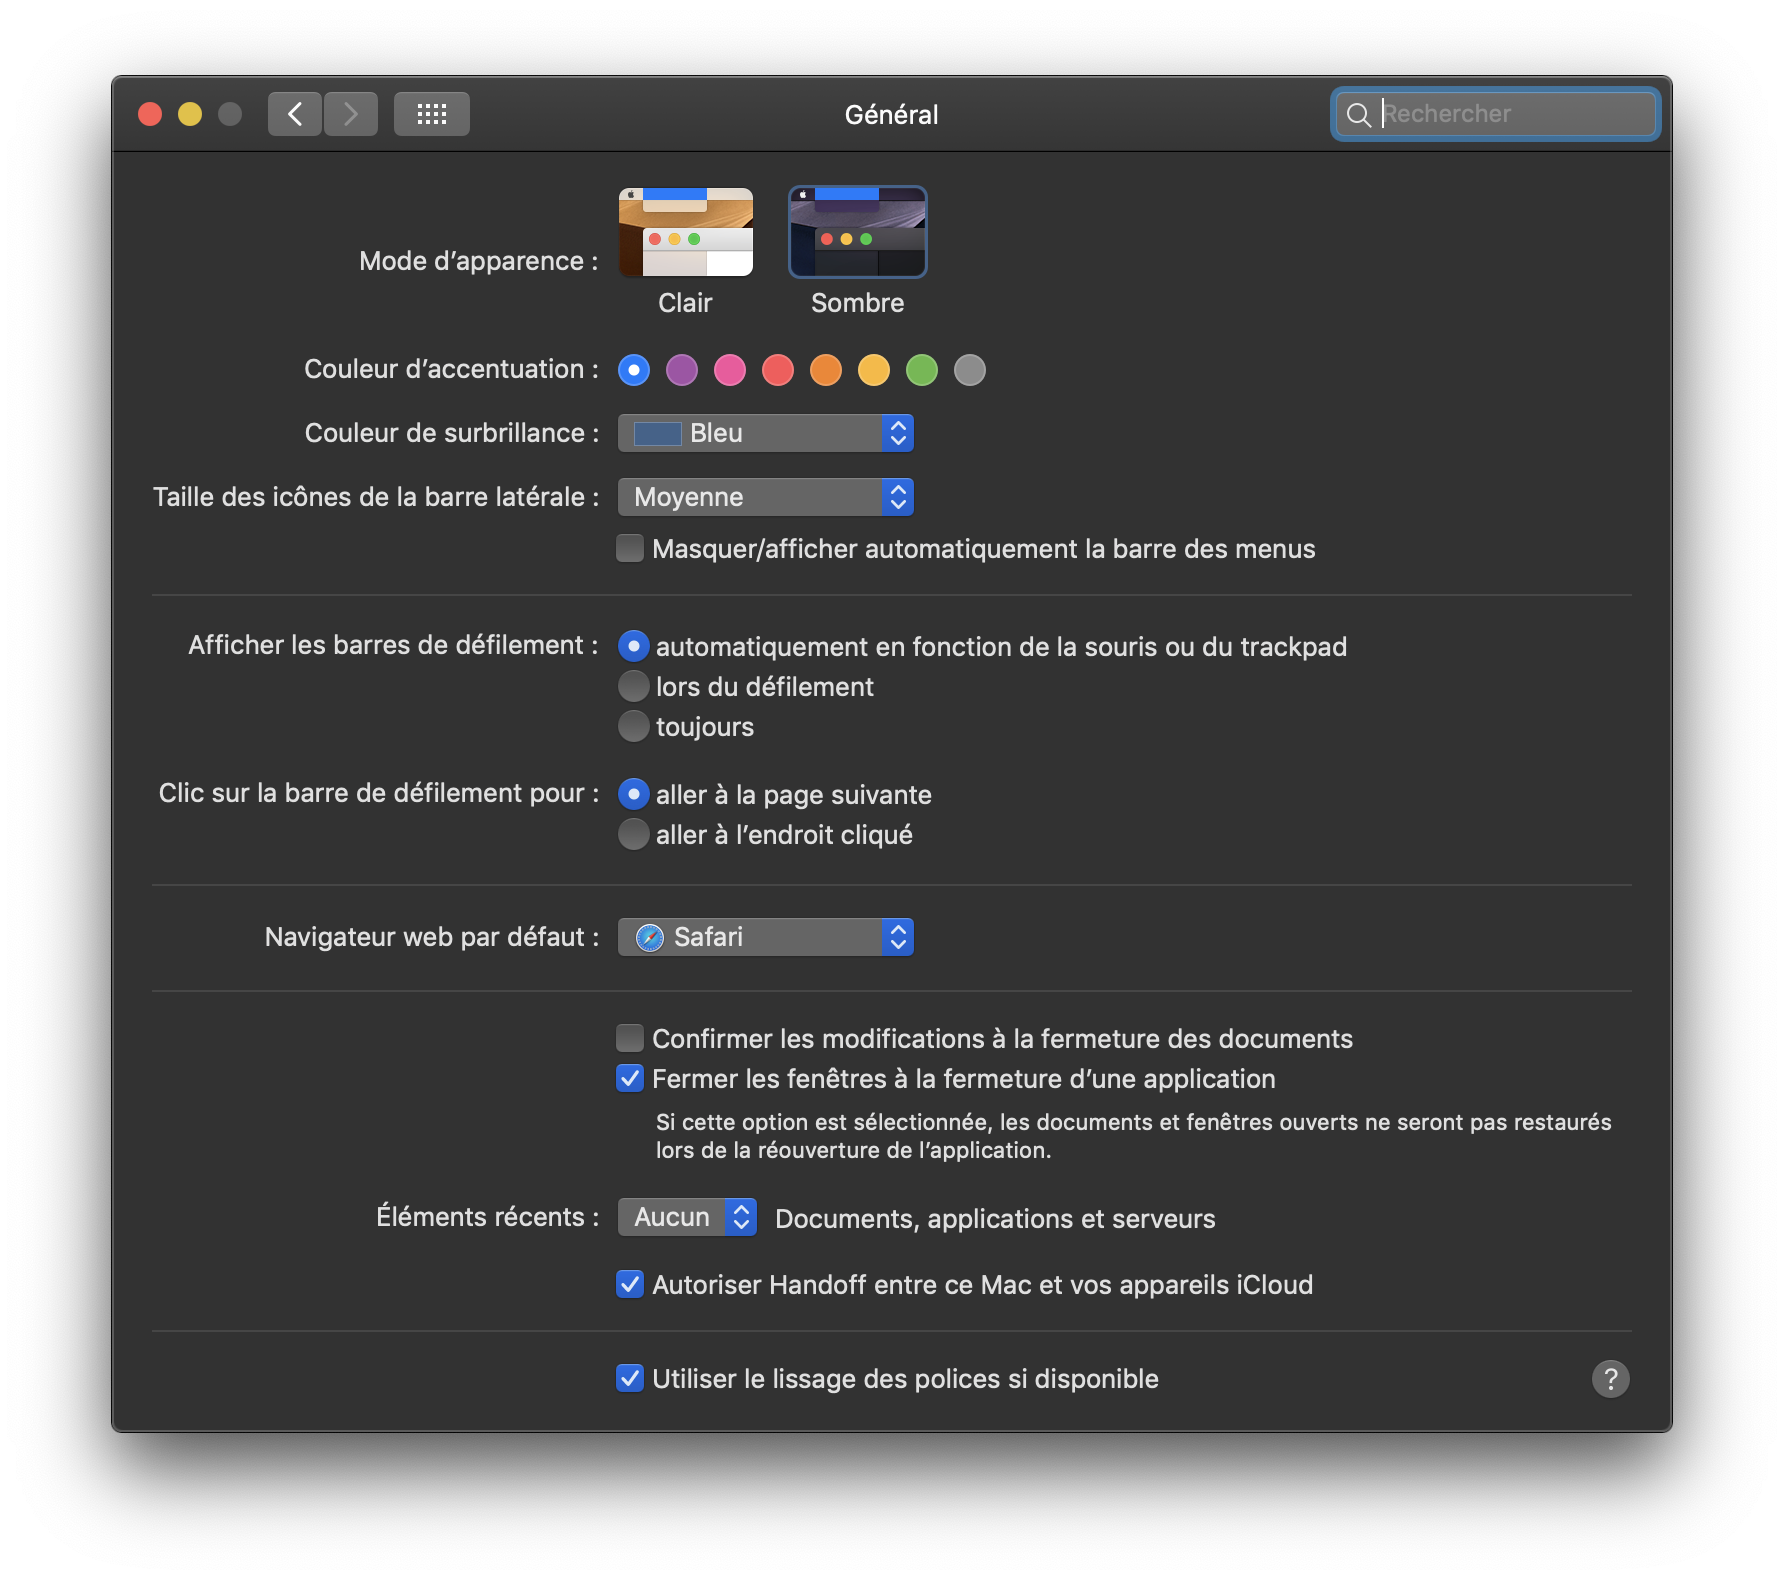Select the graphite gray accent color
The width and height of the screenshot is (1784, 1580).
click(x=970, y=370)
